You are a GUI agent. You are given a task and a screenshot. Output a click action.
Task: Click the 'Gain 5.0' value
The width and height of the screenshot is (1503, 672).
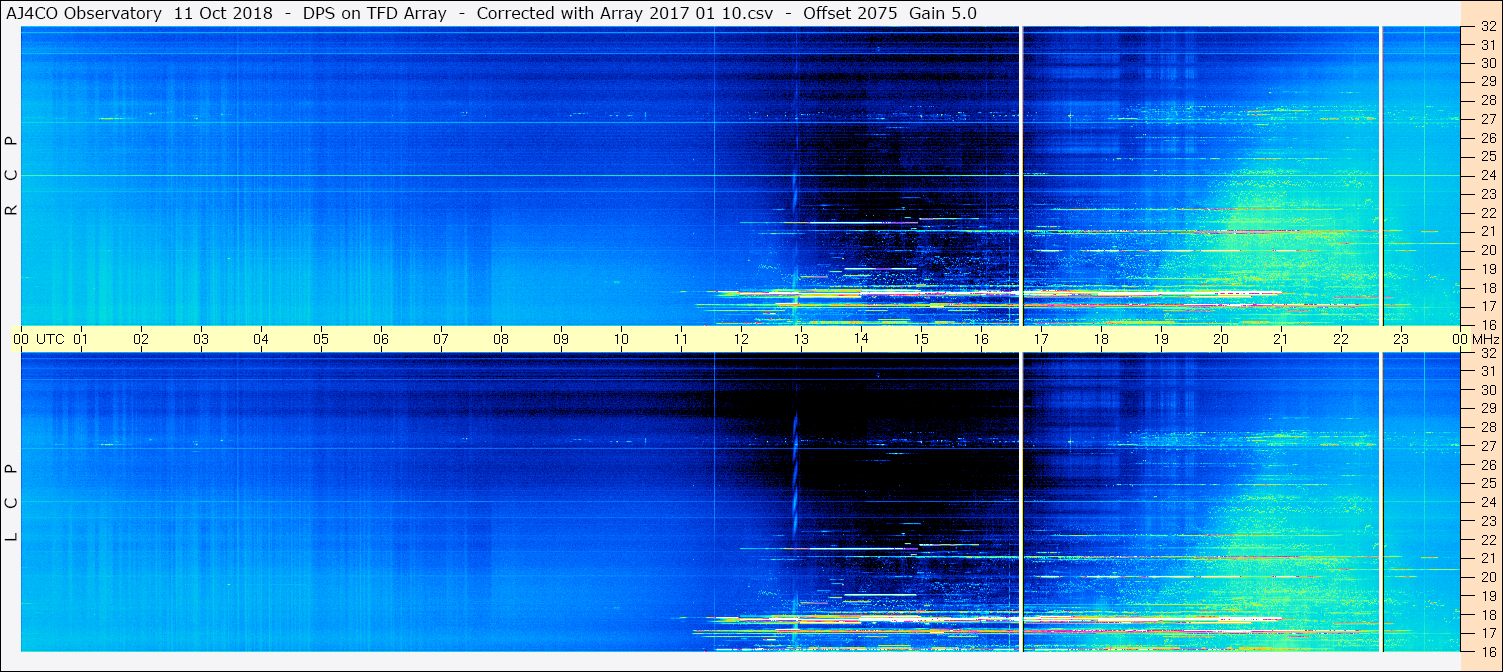pyautogui.click(x=943, y=13)
